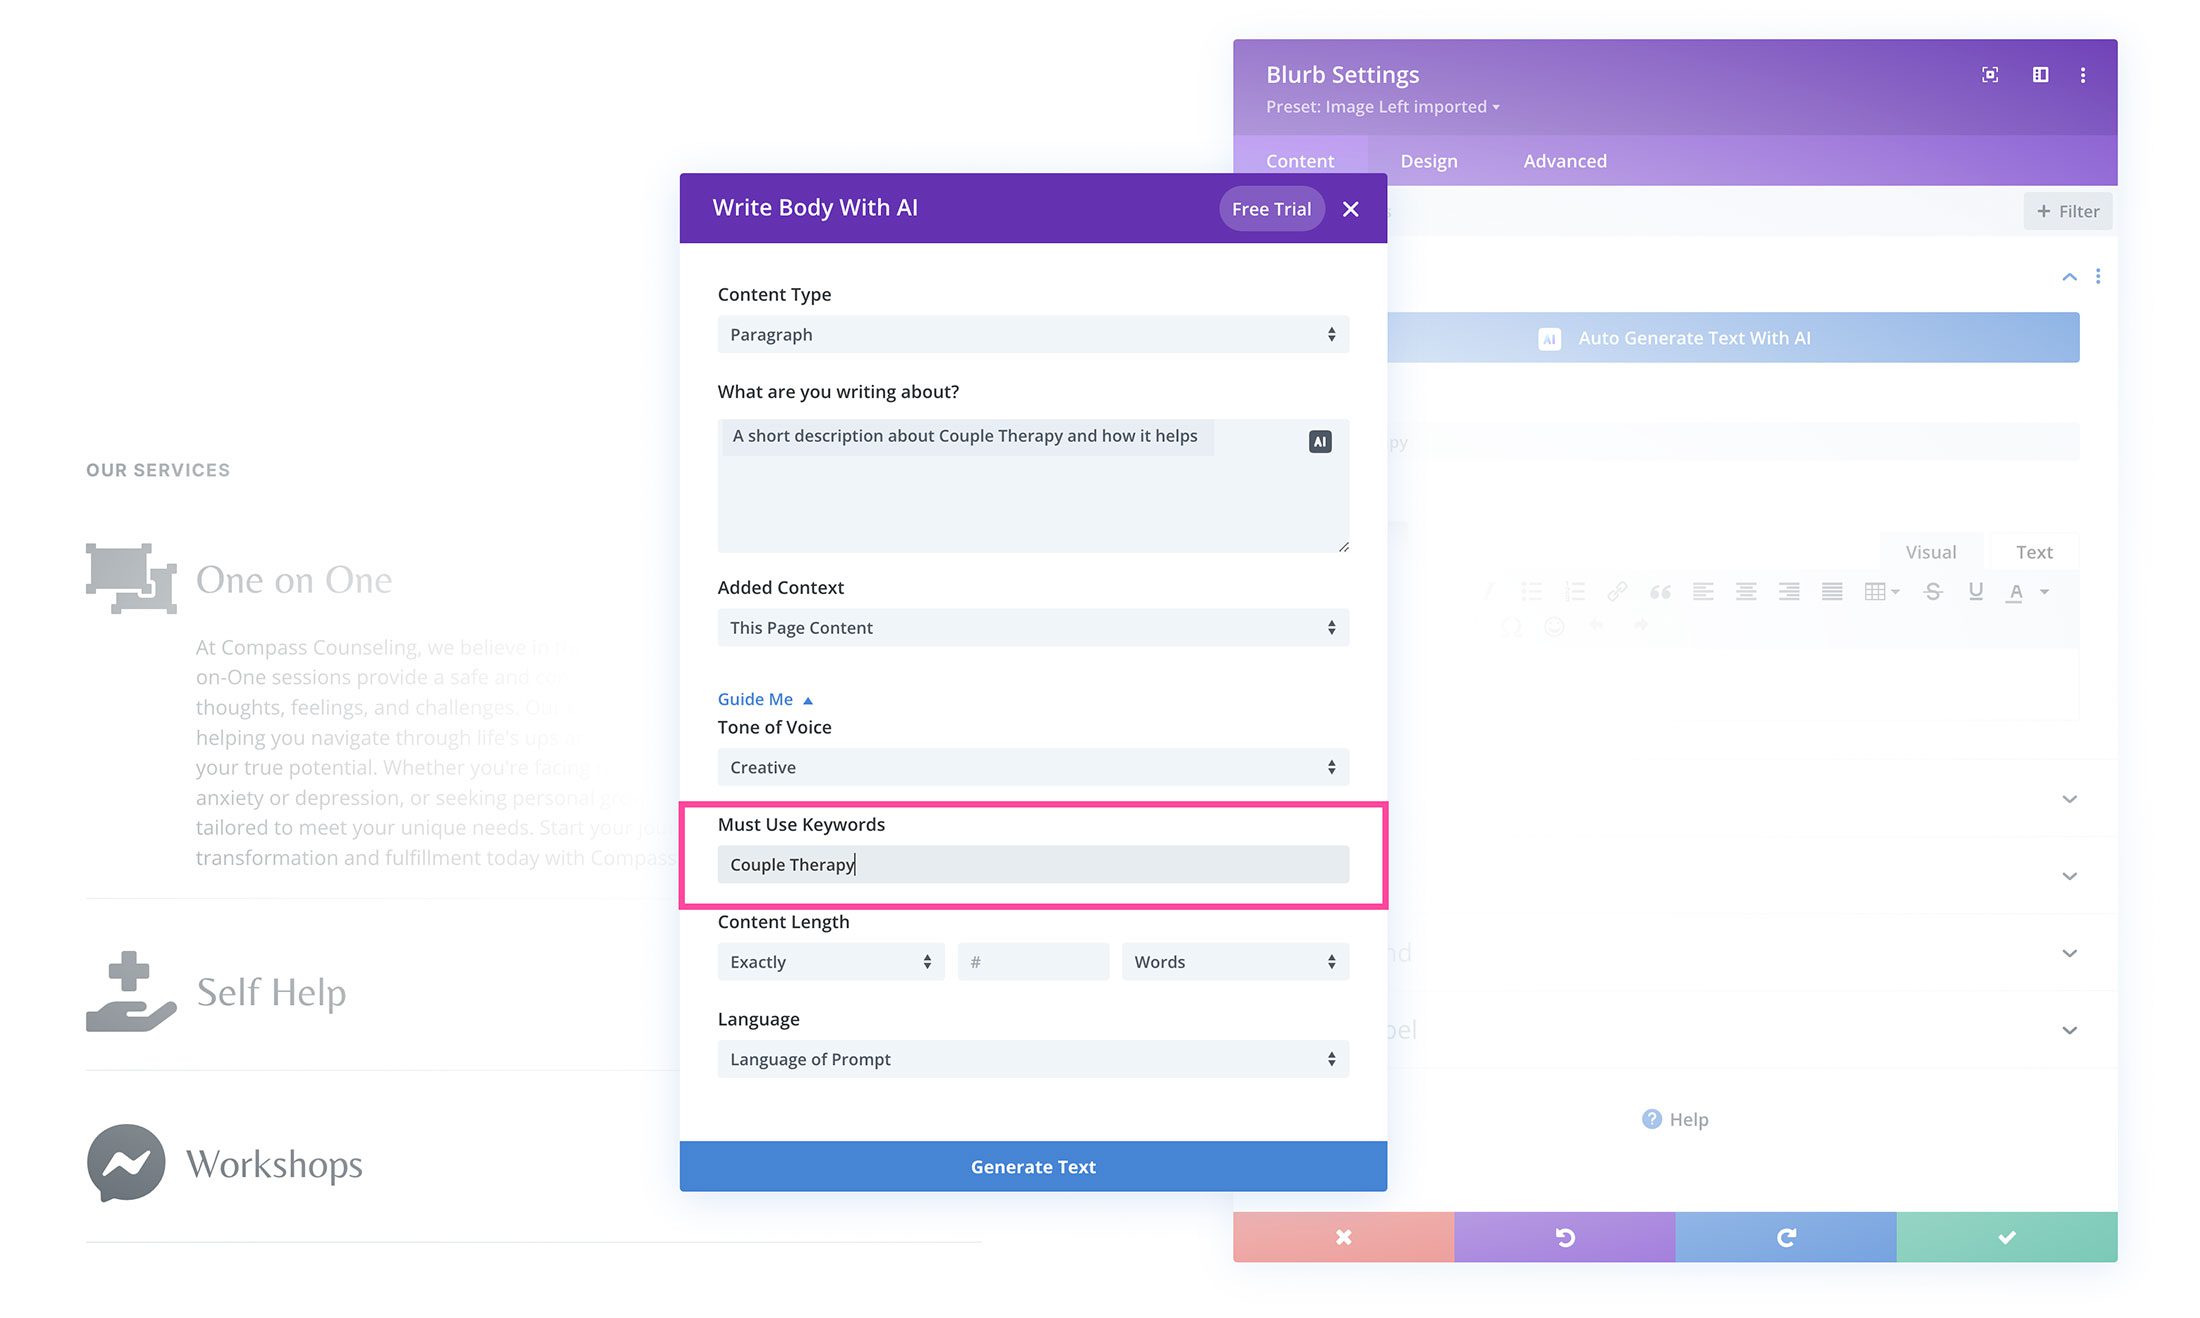The height and width of the screenshot is (1318, 2200).
Task: Expand the Content Type dropdown
Action: pos(1033,333)
